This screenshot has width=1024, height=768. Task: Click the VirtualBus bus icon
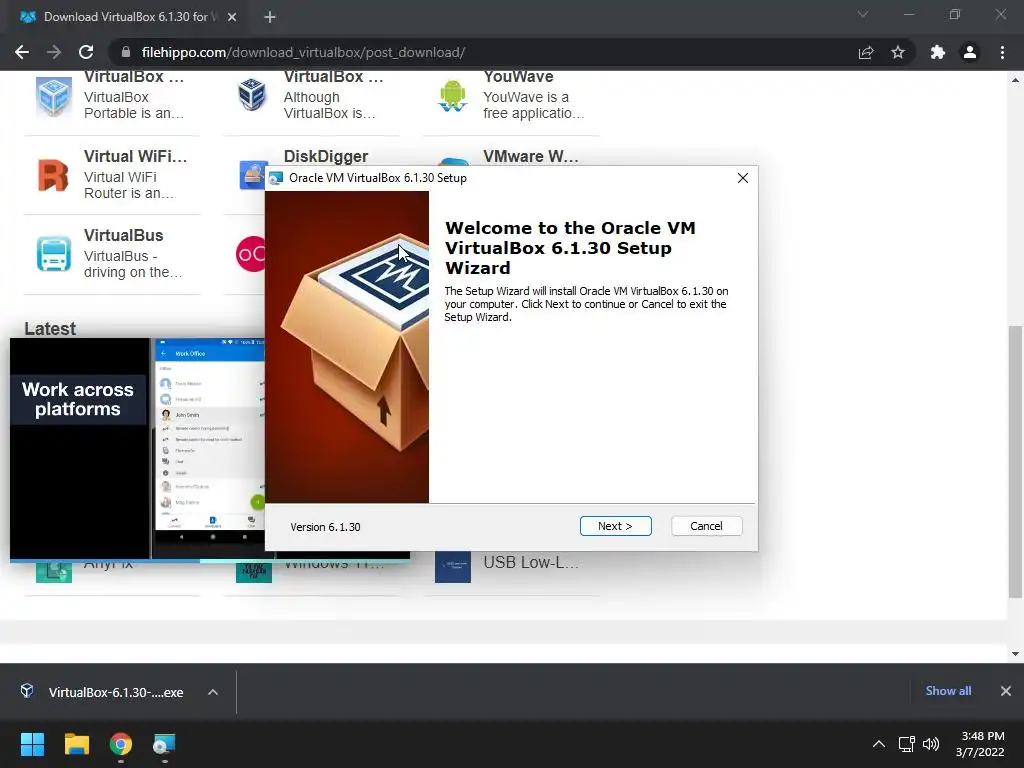(54, 253)
